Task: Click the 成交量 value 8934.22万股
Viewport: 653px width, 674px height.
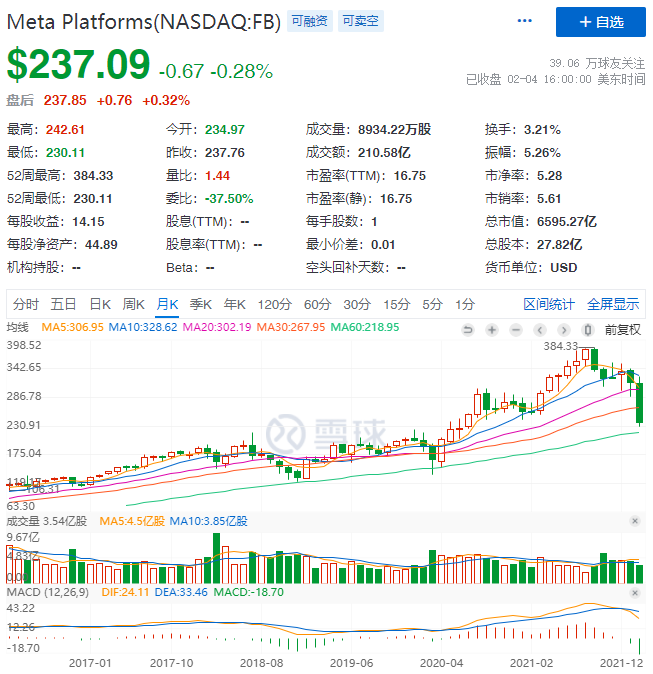Action: point(394,129)
